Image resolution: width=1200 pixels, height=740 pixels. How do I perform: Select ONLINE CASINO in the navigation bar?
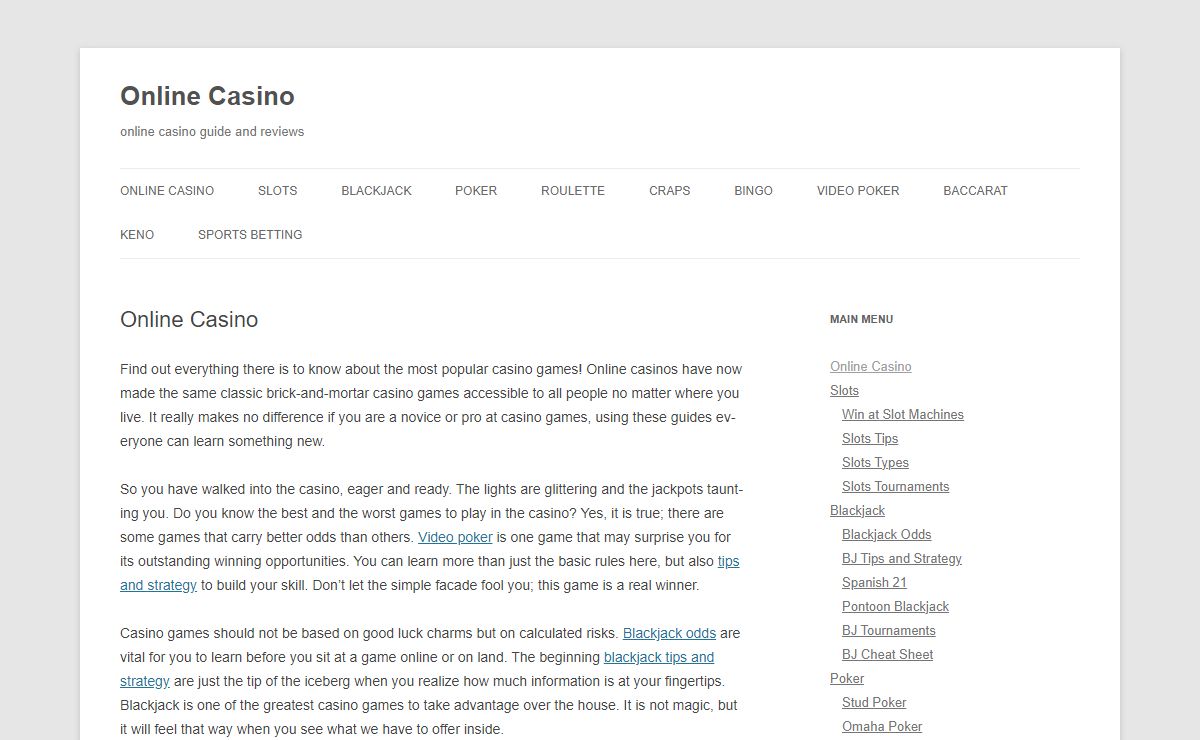(x=167, y=191)
